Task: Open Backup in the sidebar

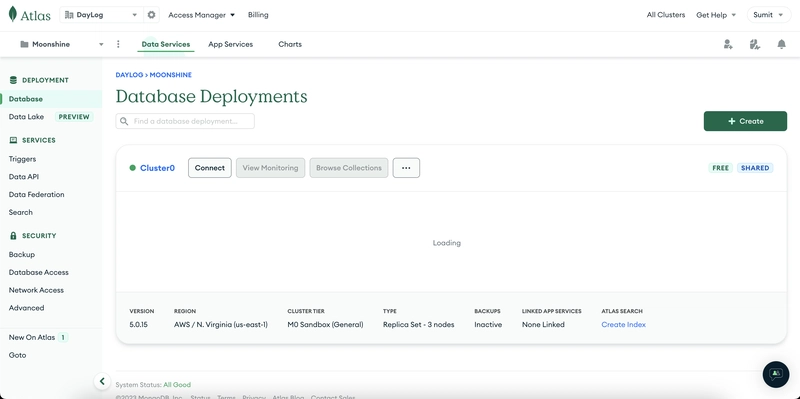Action: 22,254
